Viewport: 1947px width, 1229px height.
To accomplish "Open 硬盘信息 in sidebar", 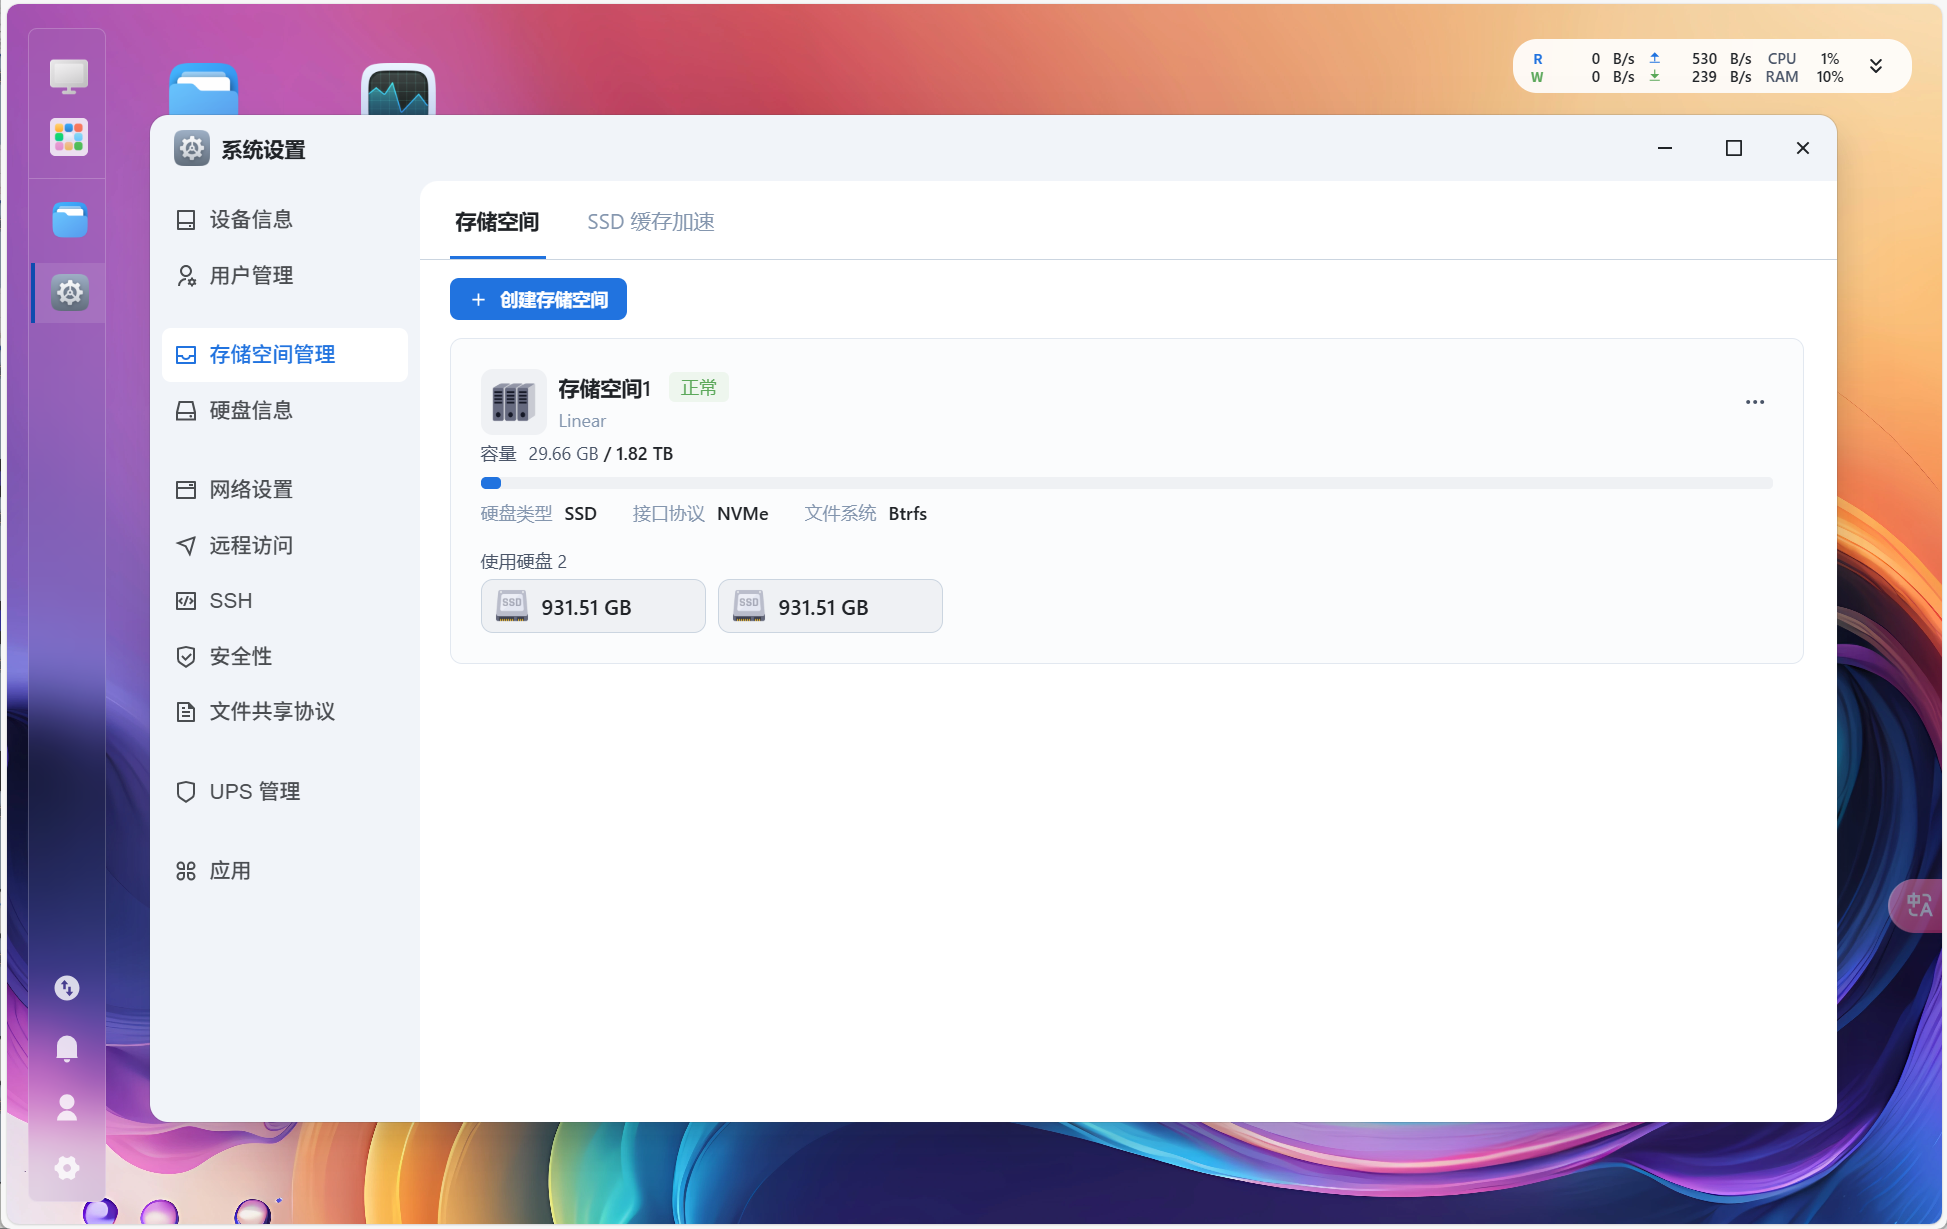I will 251,410.
